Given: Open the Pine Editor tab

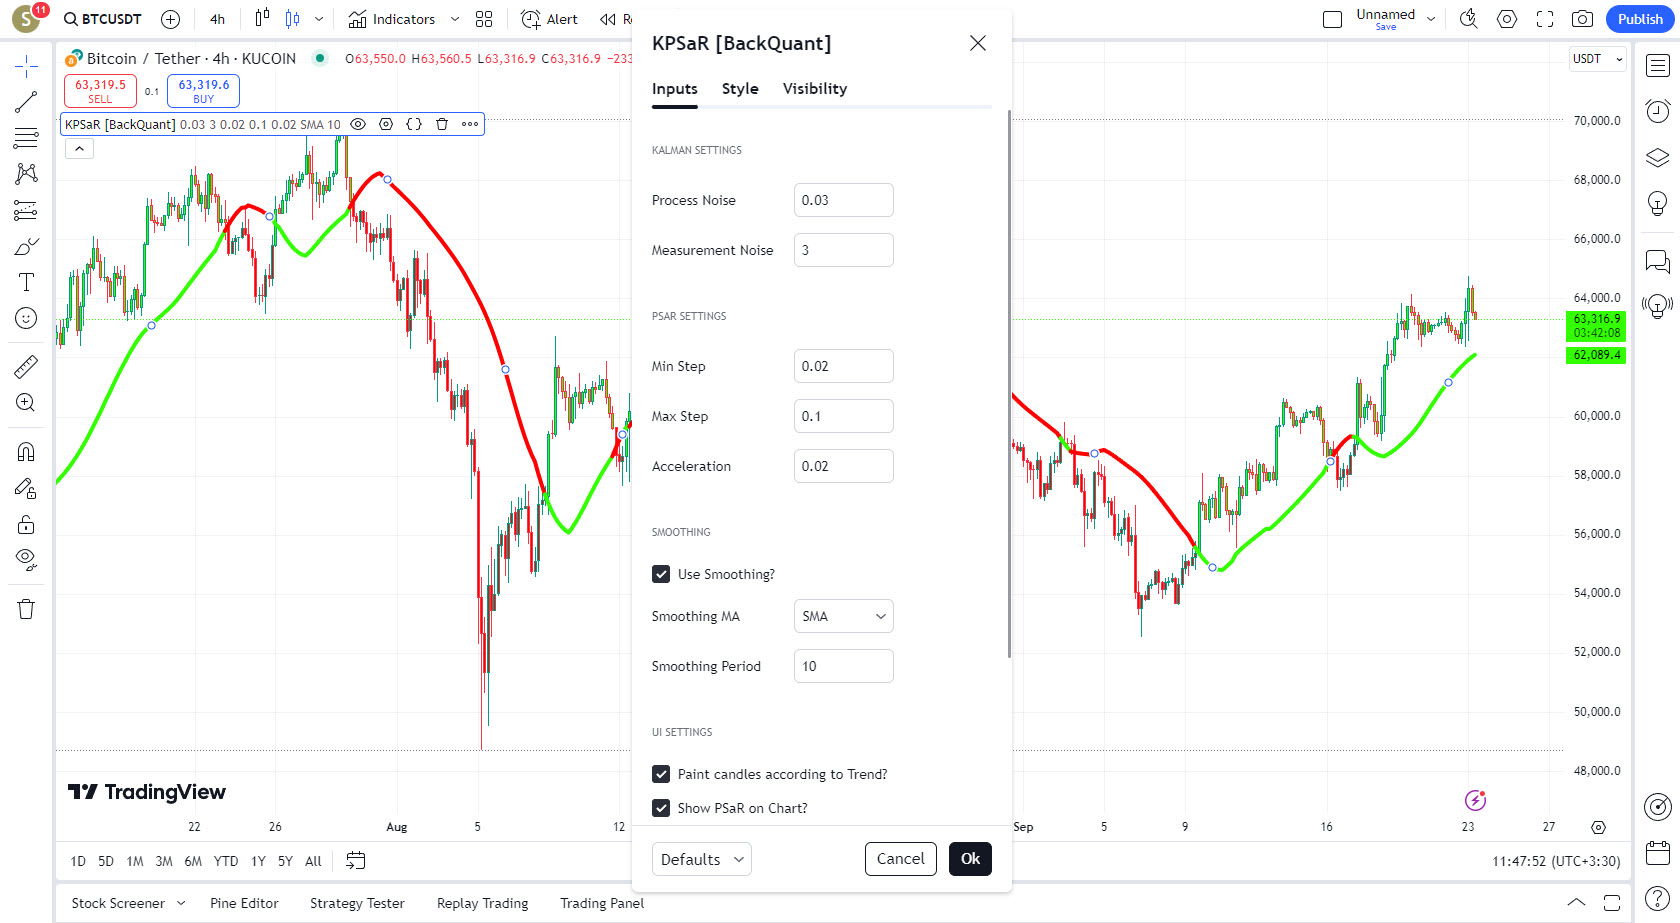Looking at the screenshot, I should point(244,903).
